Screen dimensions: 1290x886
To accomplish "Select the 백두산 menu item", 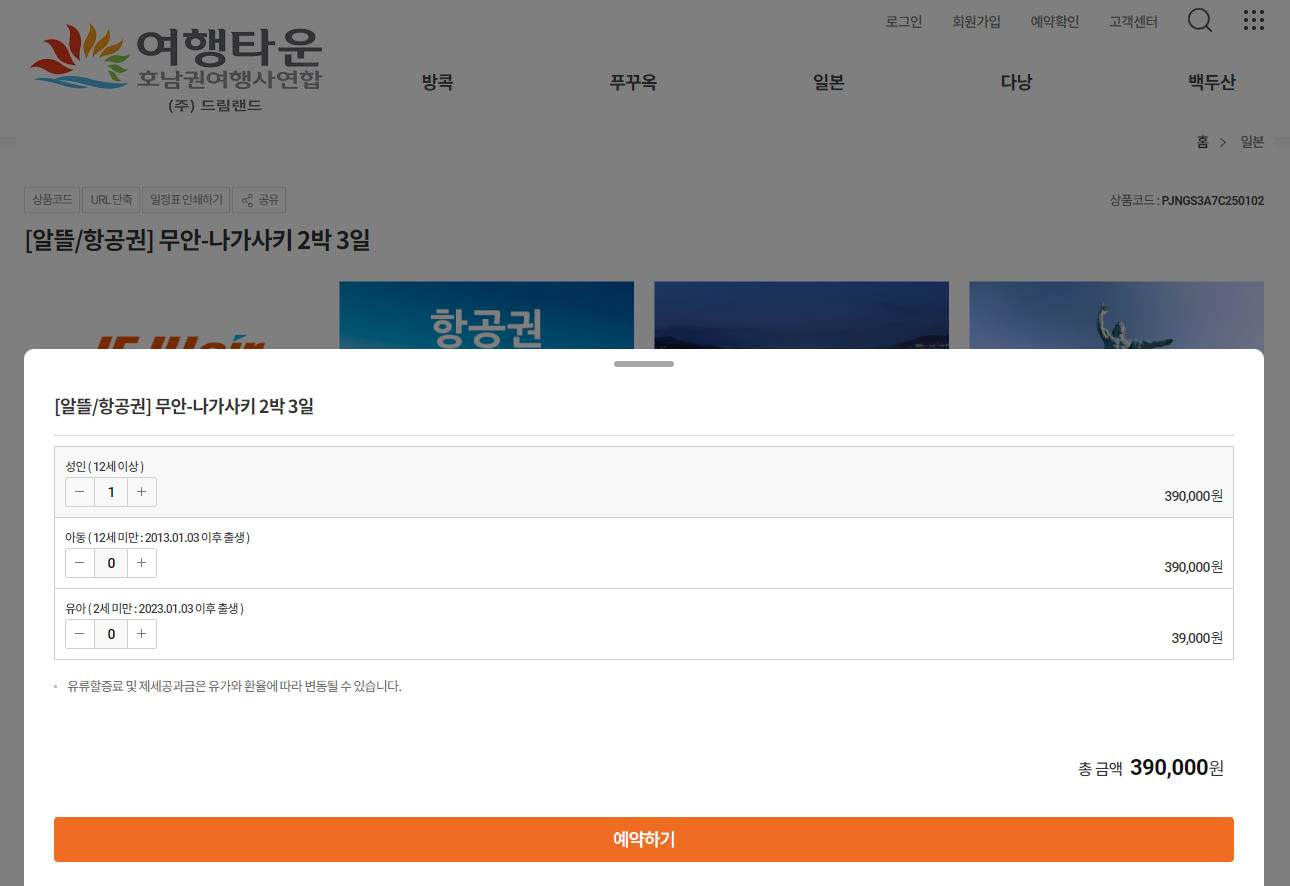I will click(x=1211, y=83).
